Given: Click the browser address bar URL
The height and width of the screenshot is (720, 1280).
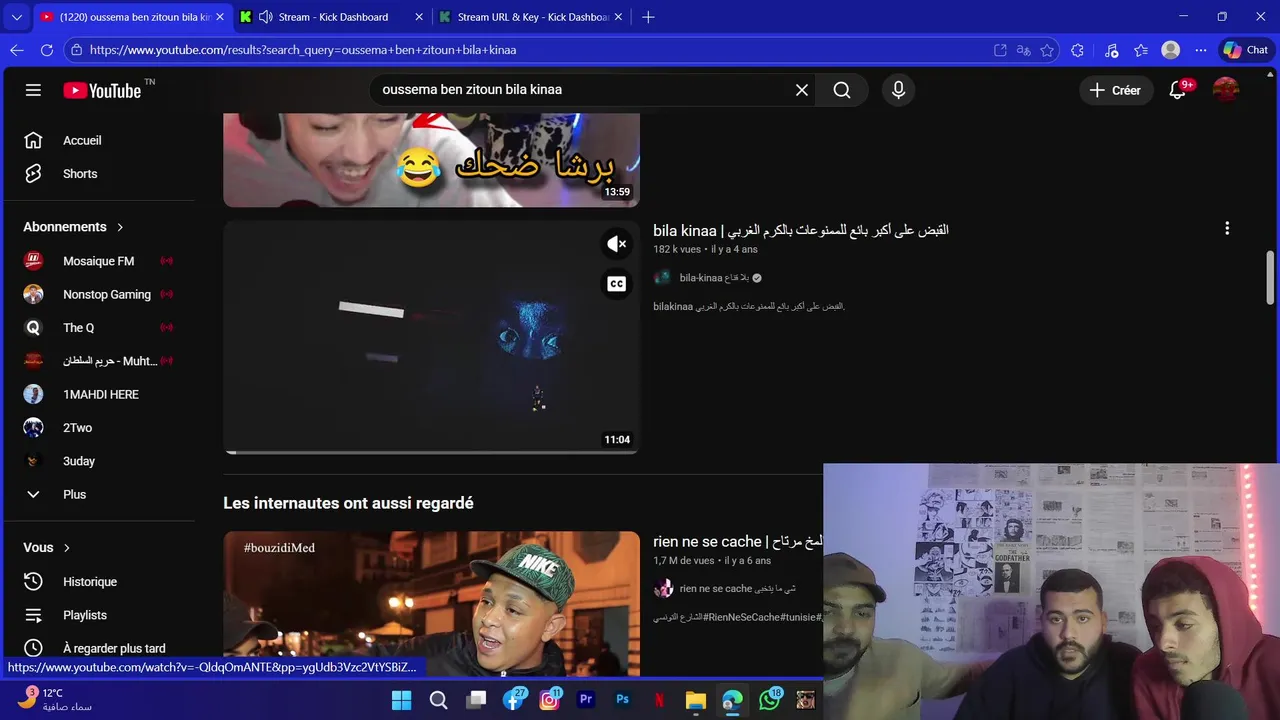Looking at the screenshot, I should [x=303, y=50].
